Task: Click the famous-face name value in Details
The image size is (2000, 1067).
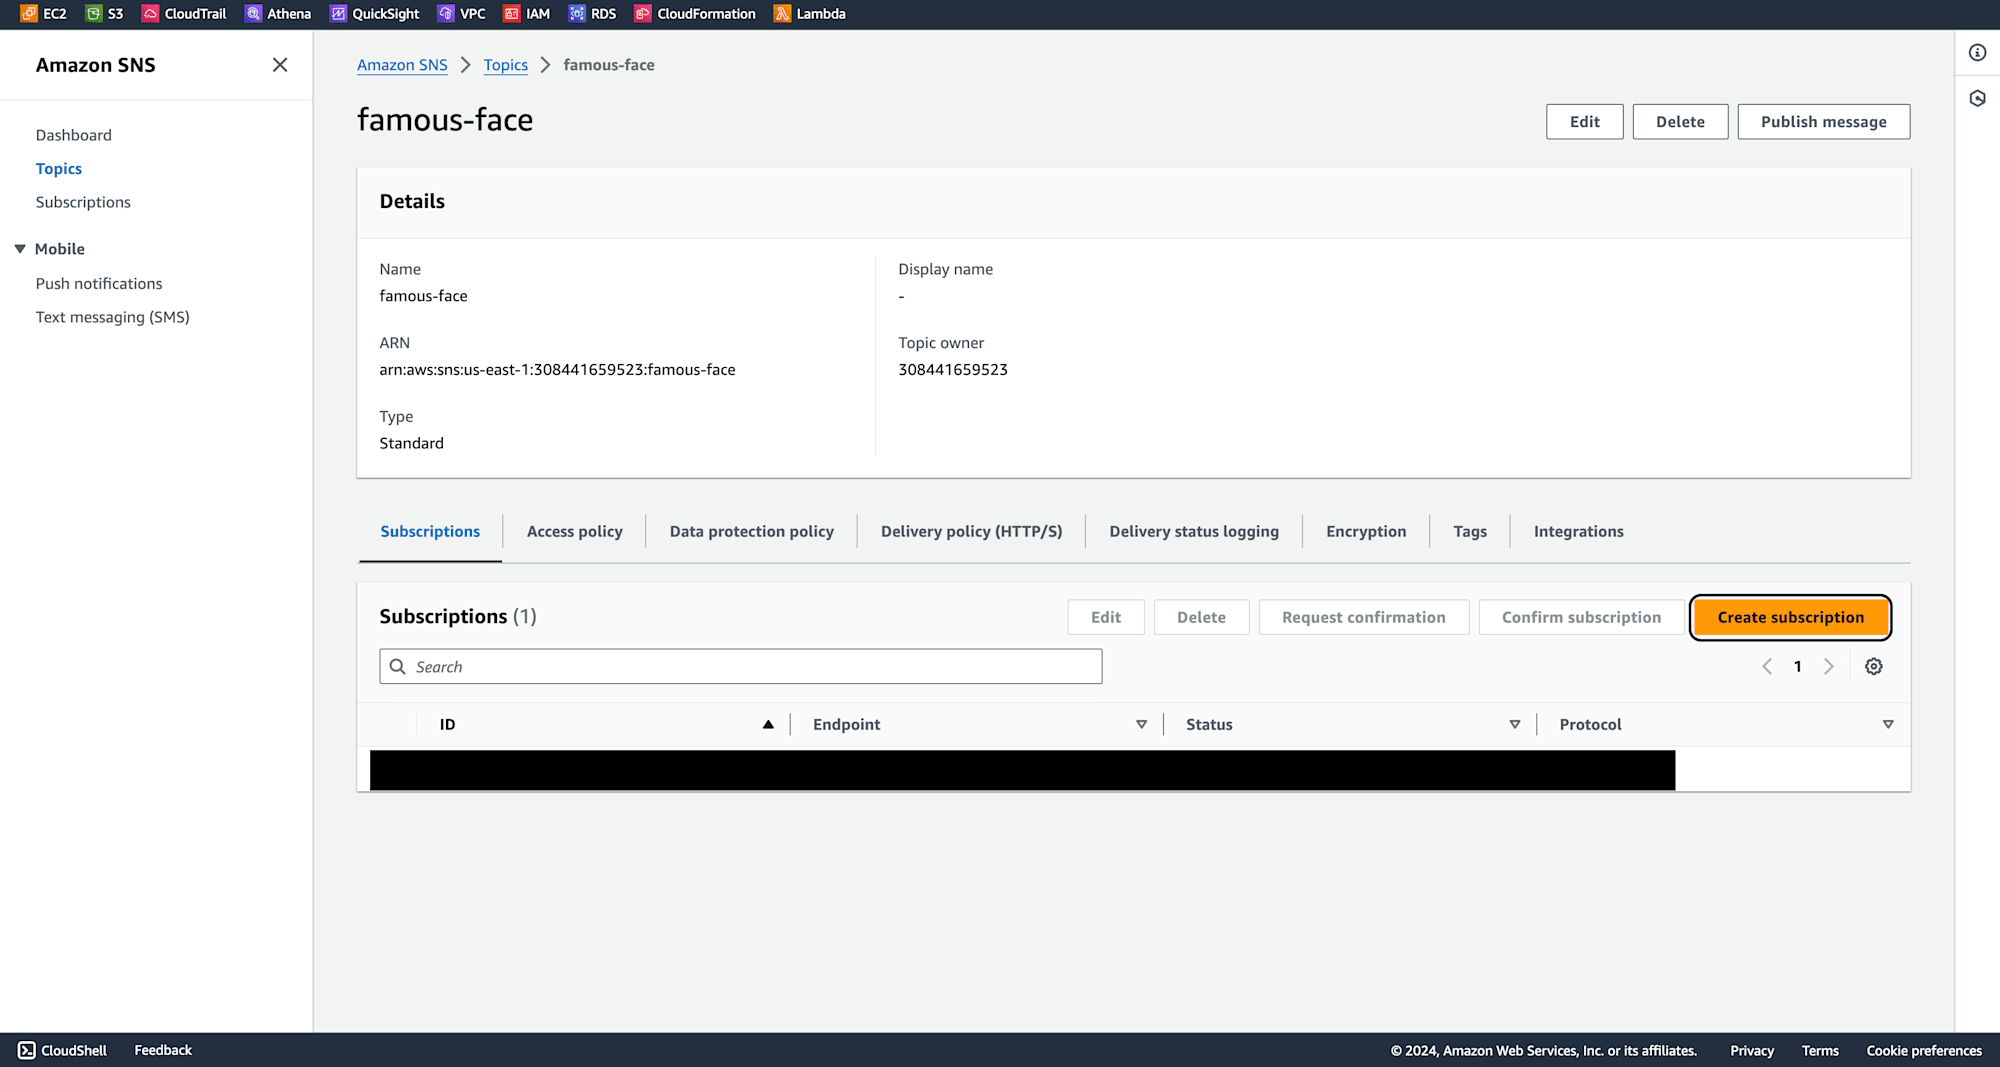Action: (x=423, y=296)
